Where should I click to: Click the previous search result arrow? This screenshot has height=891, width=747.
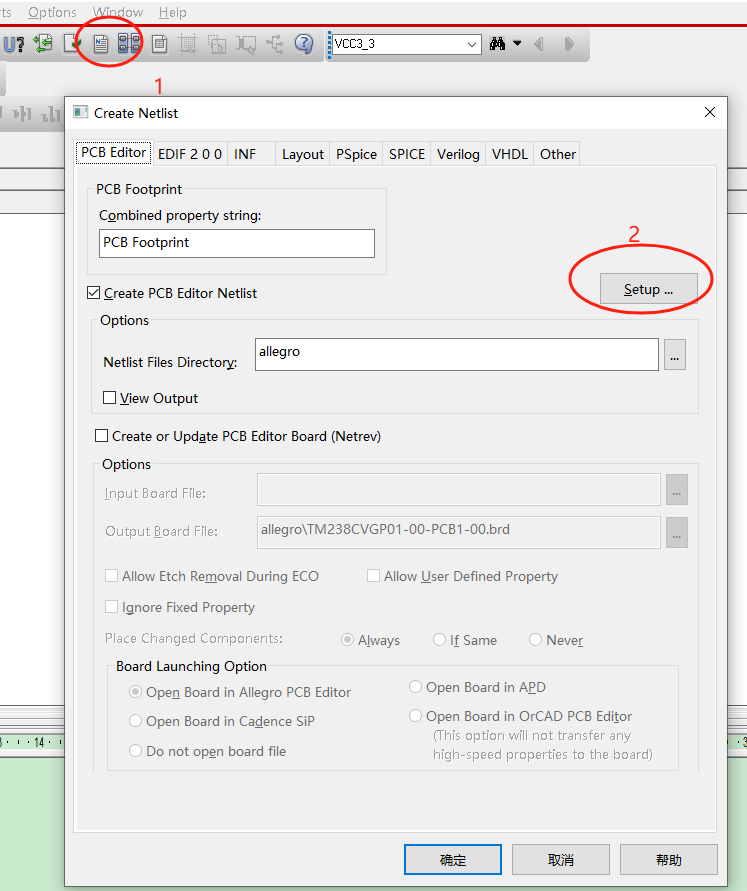coord(539,44)
